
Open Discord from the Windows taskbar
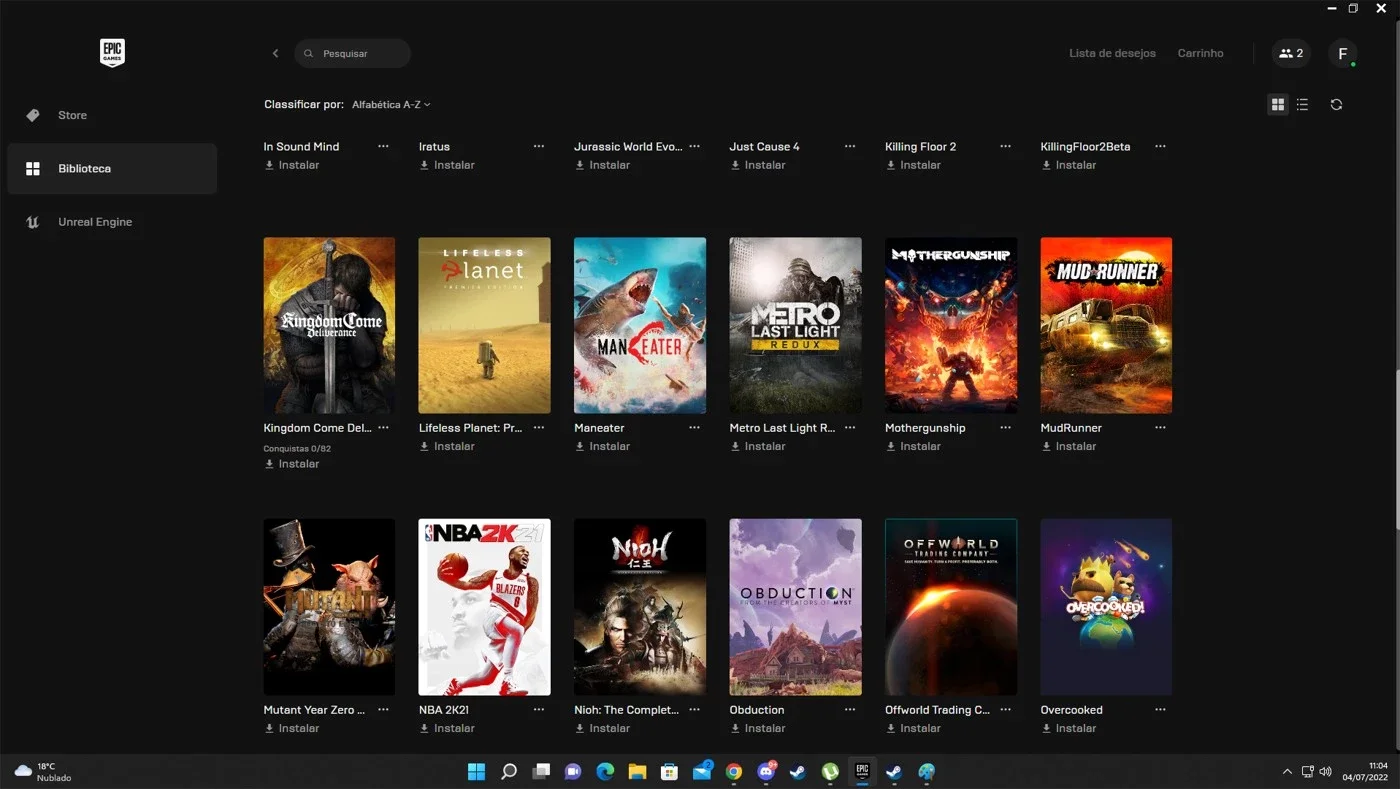point(766,771)
